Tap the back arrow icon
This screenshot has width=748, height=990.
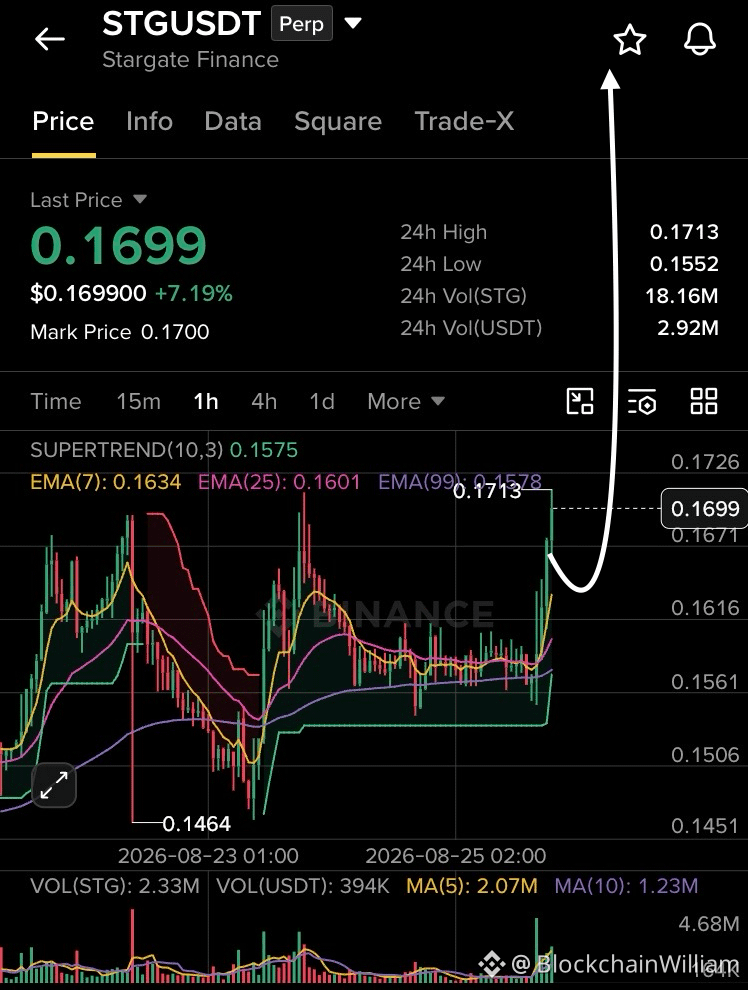tap(50, 39)
